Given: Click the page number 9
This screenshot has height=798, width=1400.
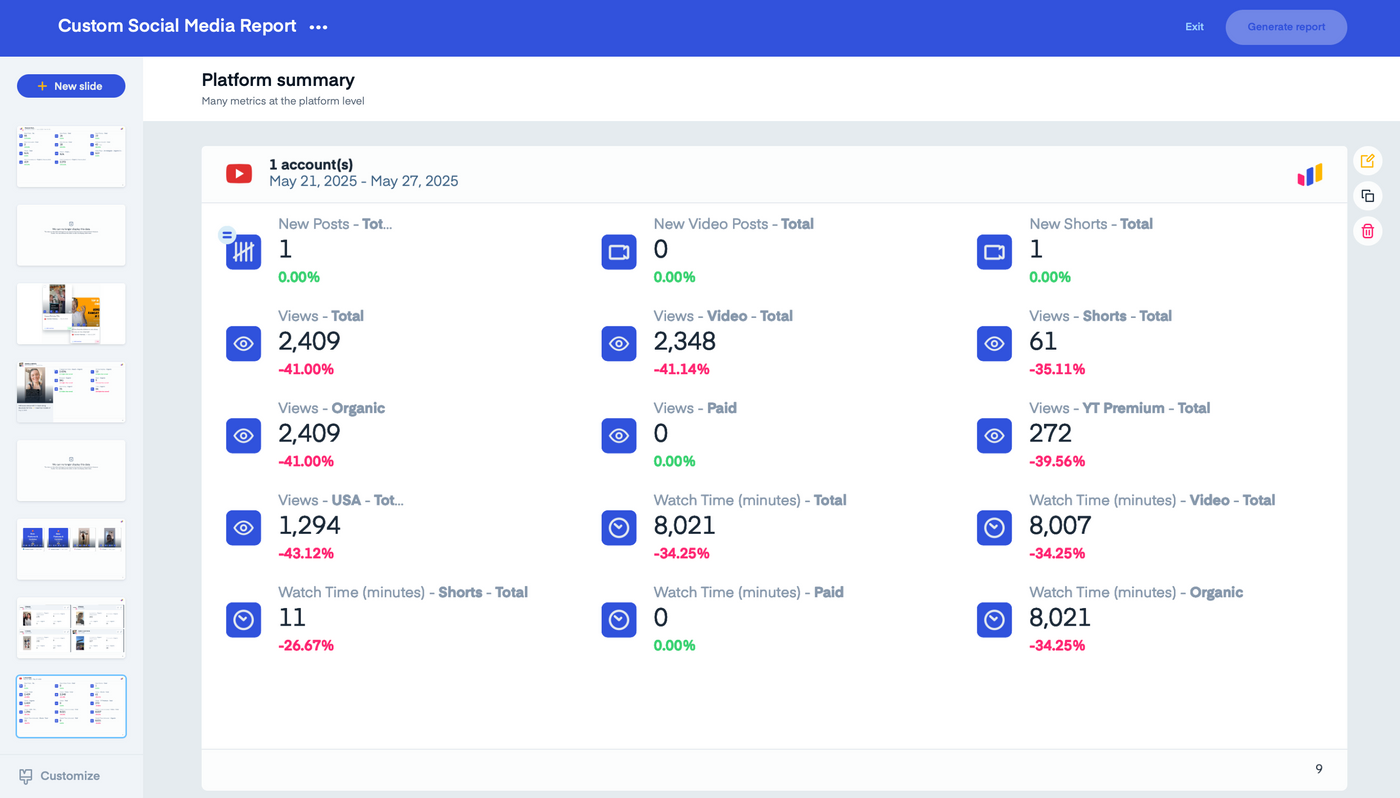Looking at the screenshot, I should coord(1319,769).
